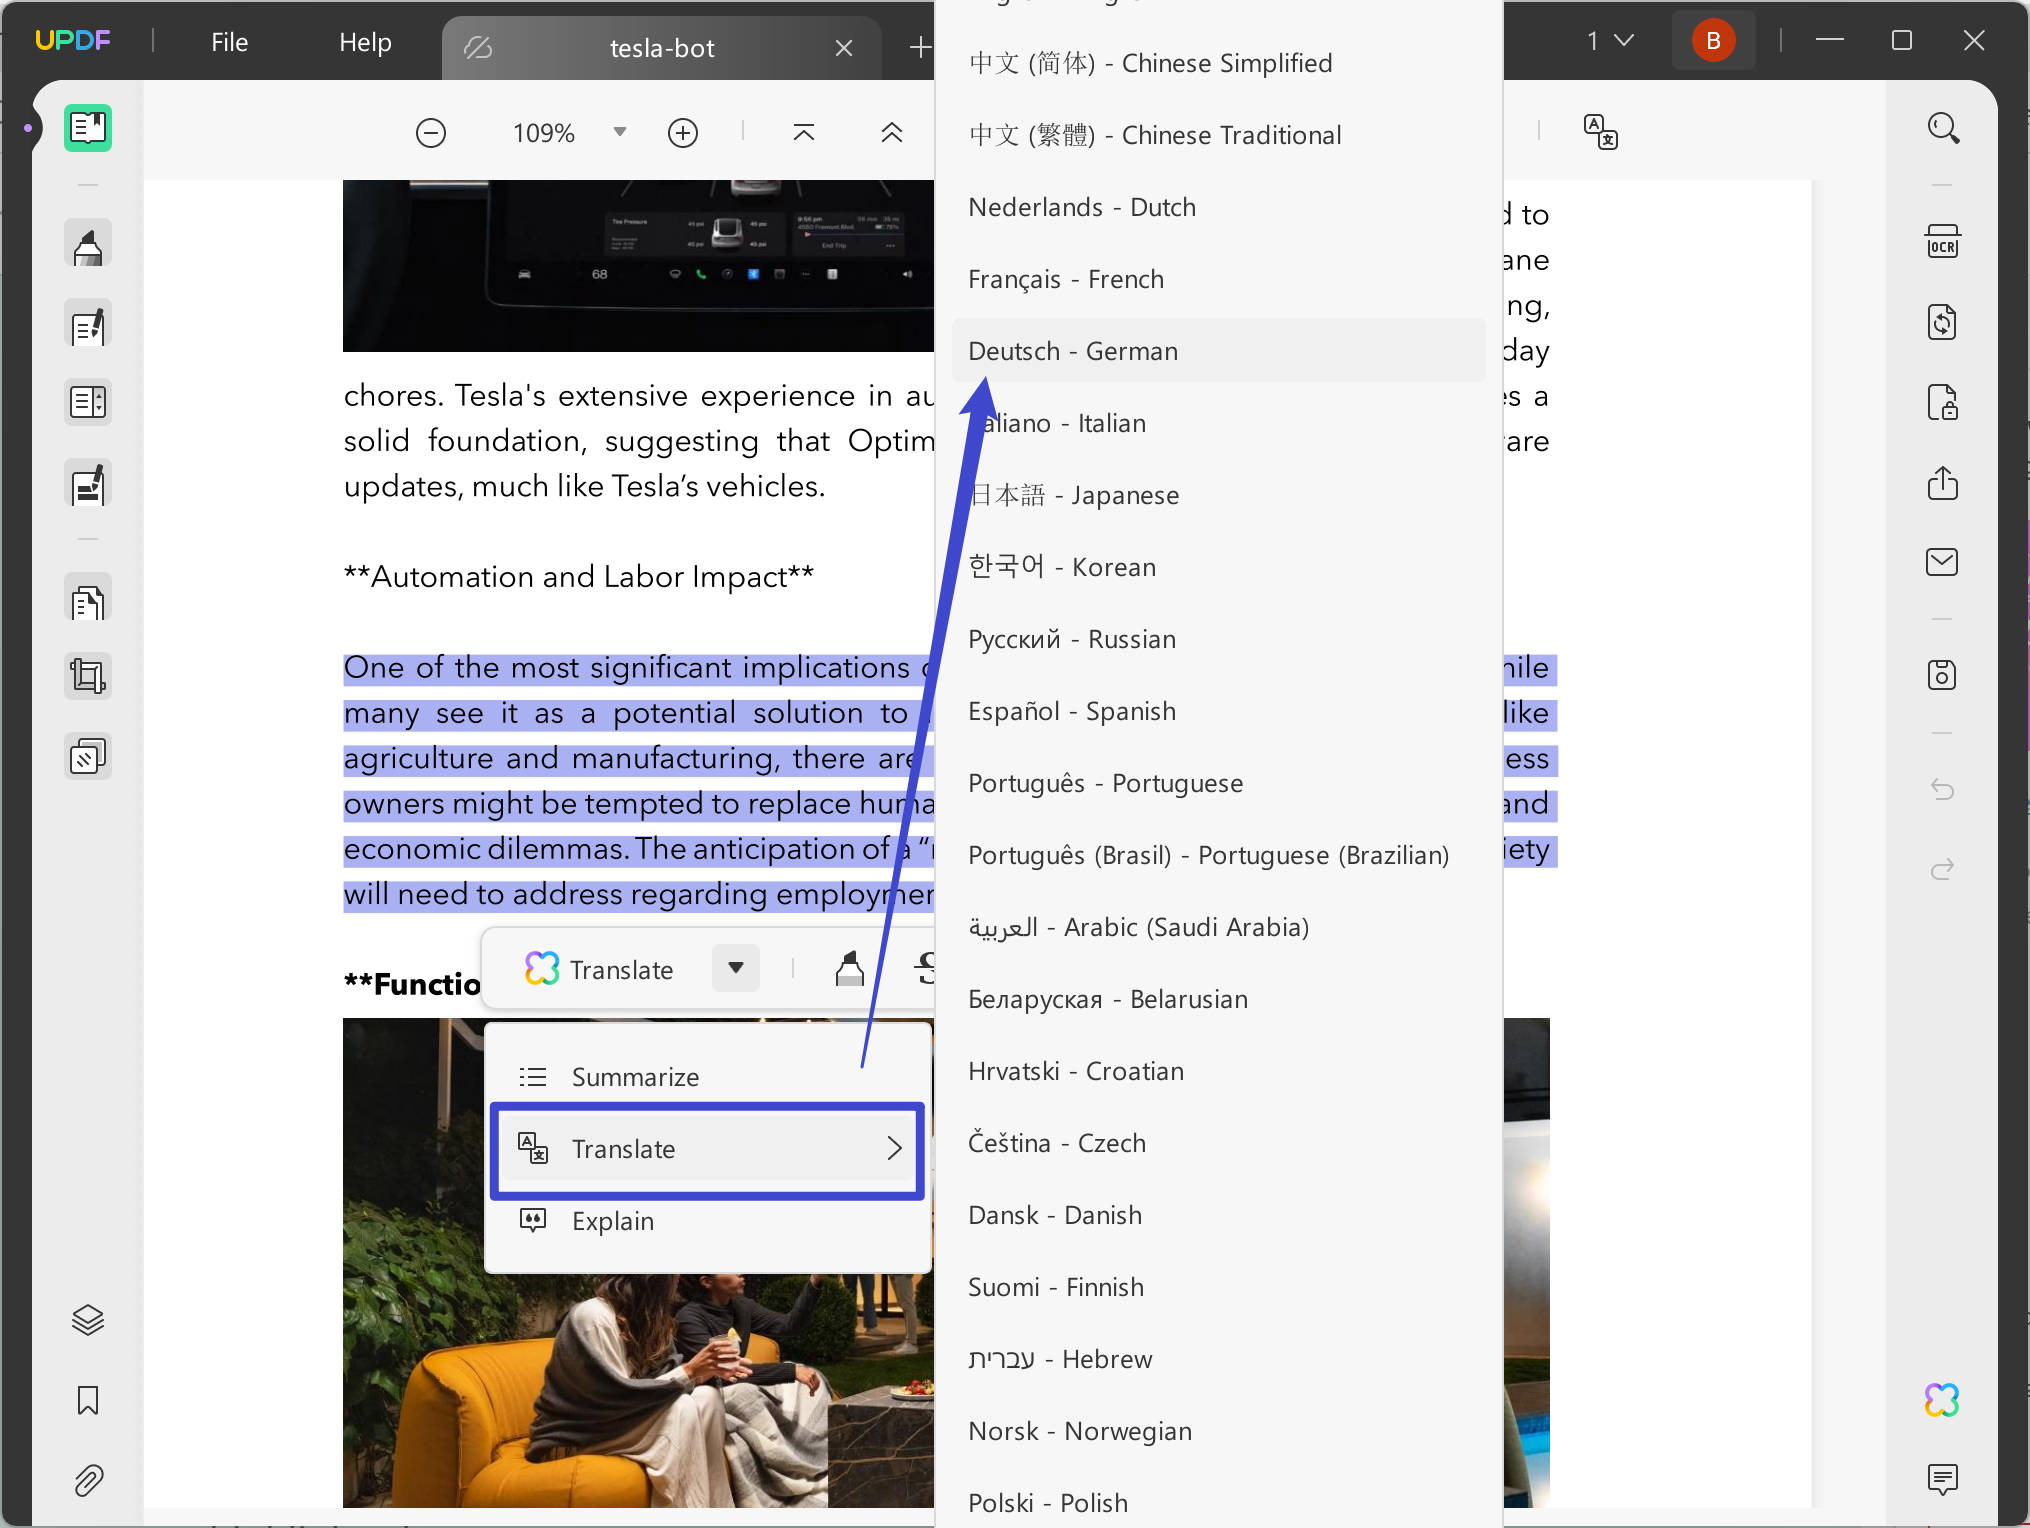
Task: Run OCR text recognition on the document
Action: coord(1942,242)
